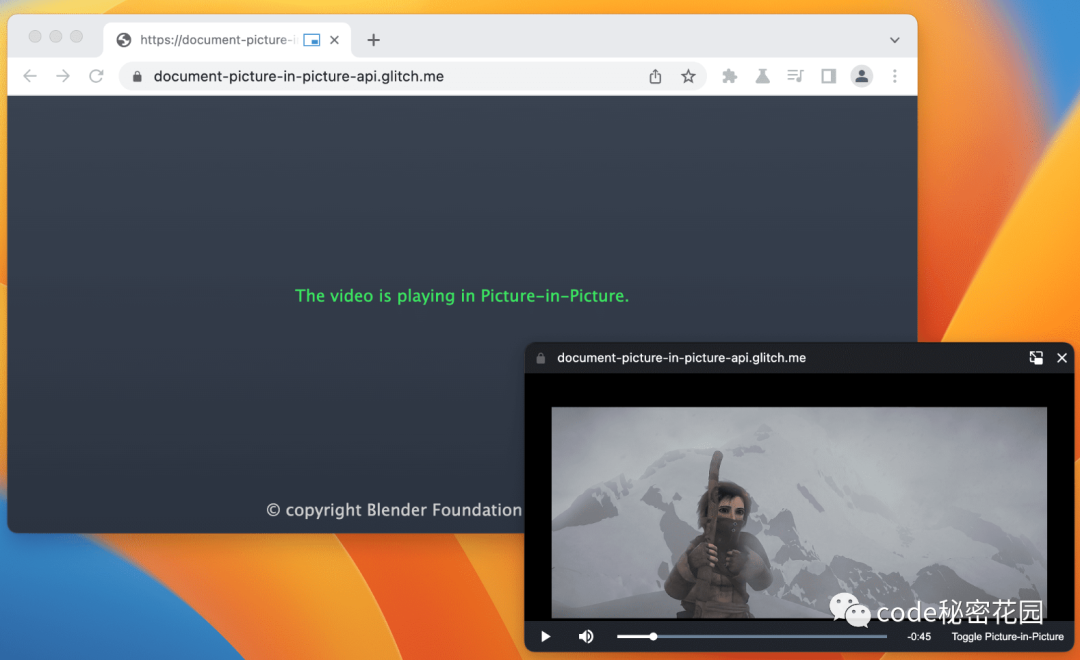
Task: Click the video progress slider thumb
Action: 653,637
